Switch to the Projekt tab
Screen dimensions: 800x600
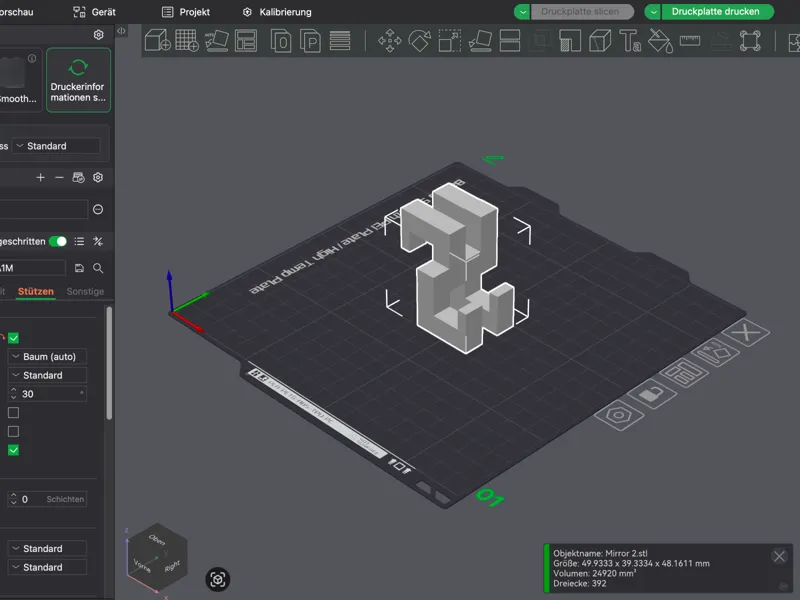tap(186, 12)
